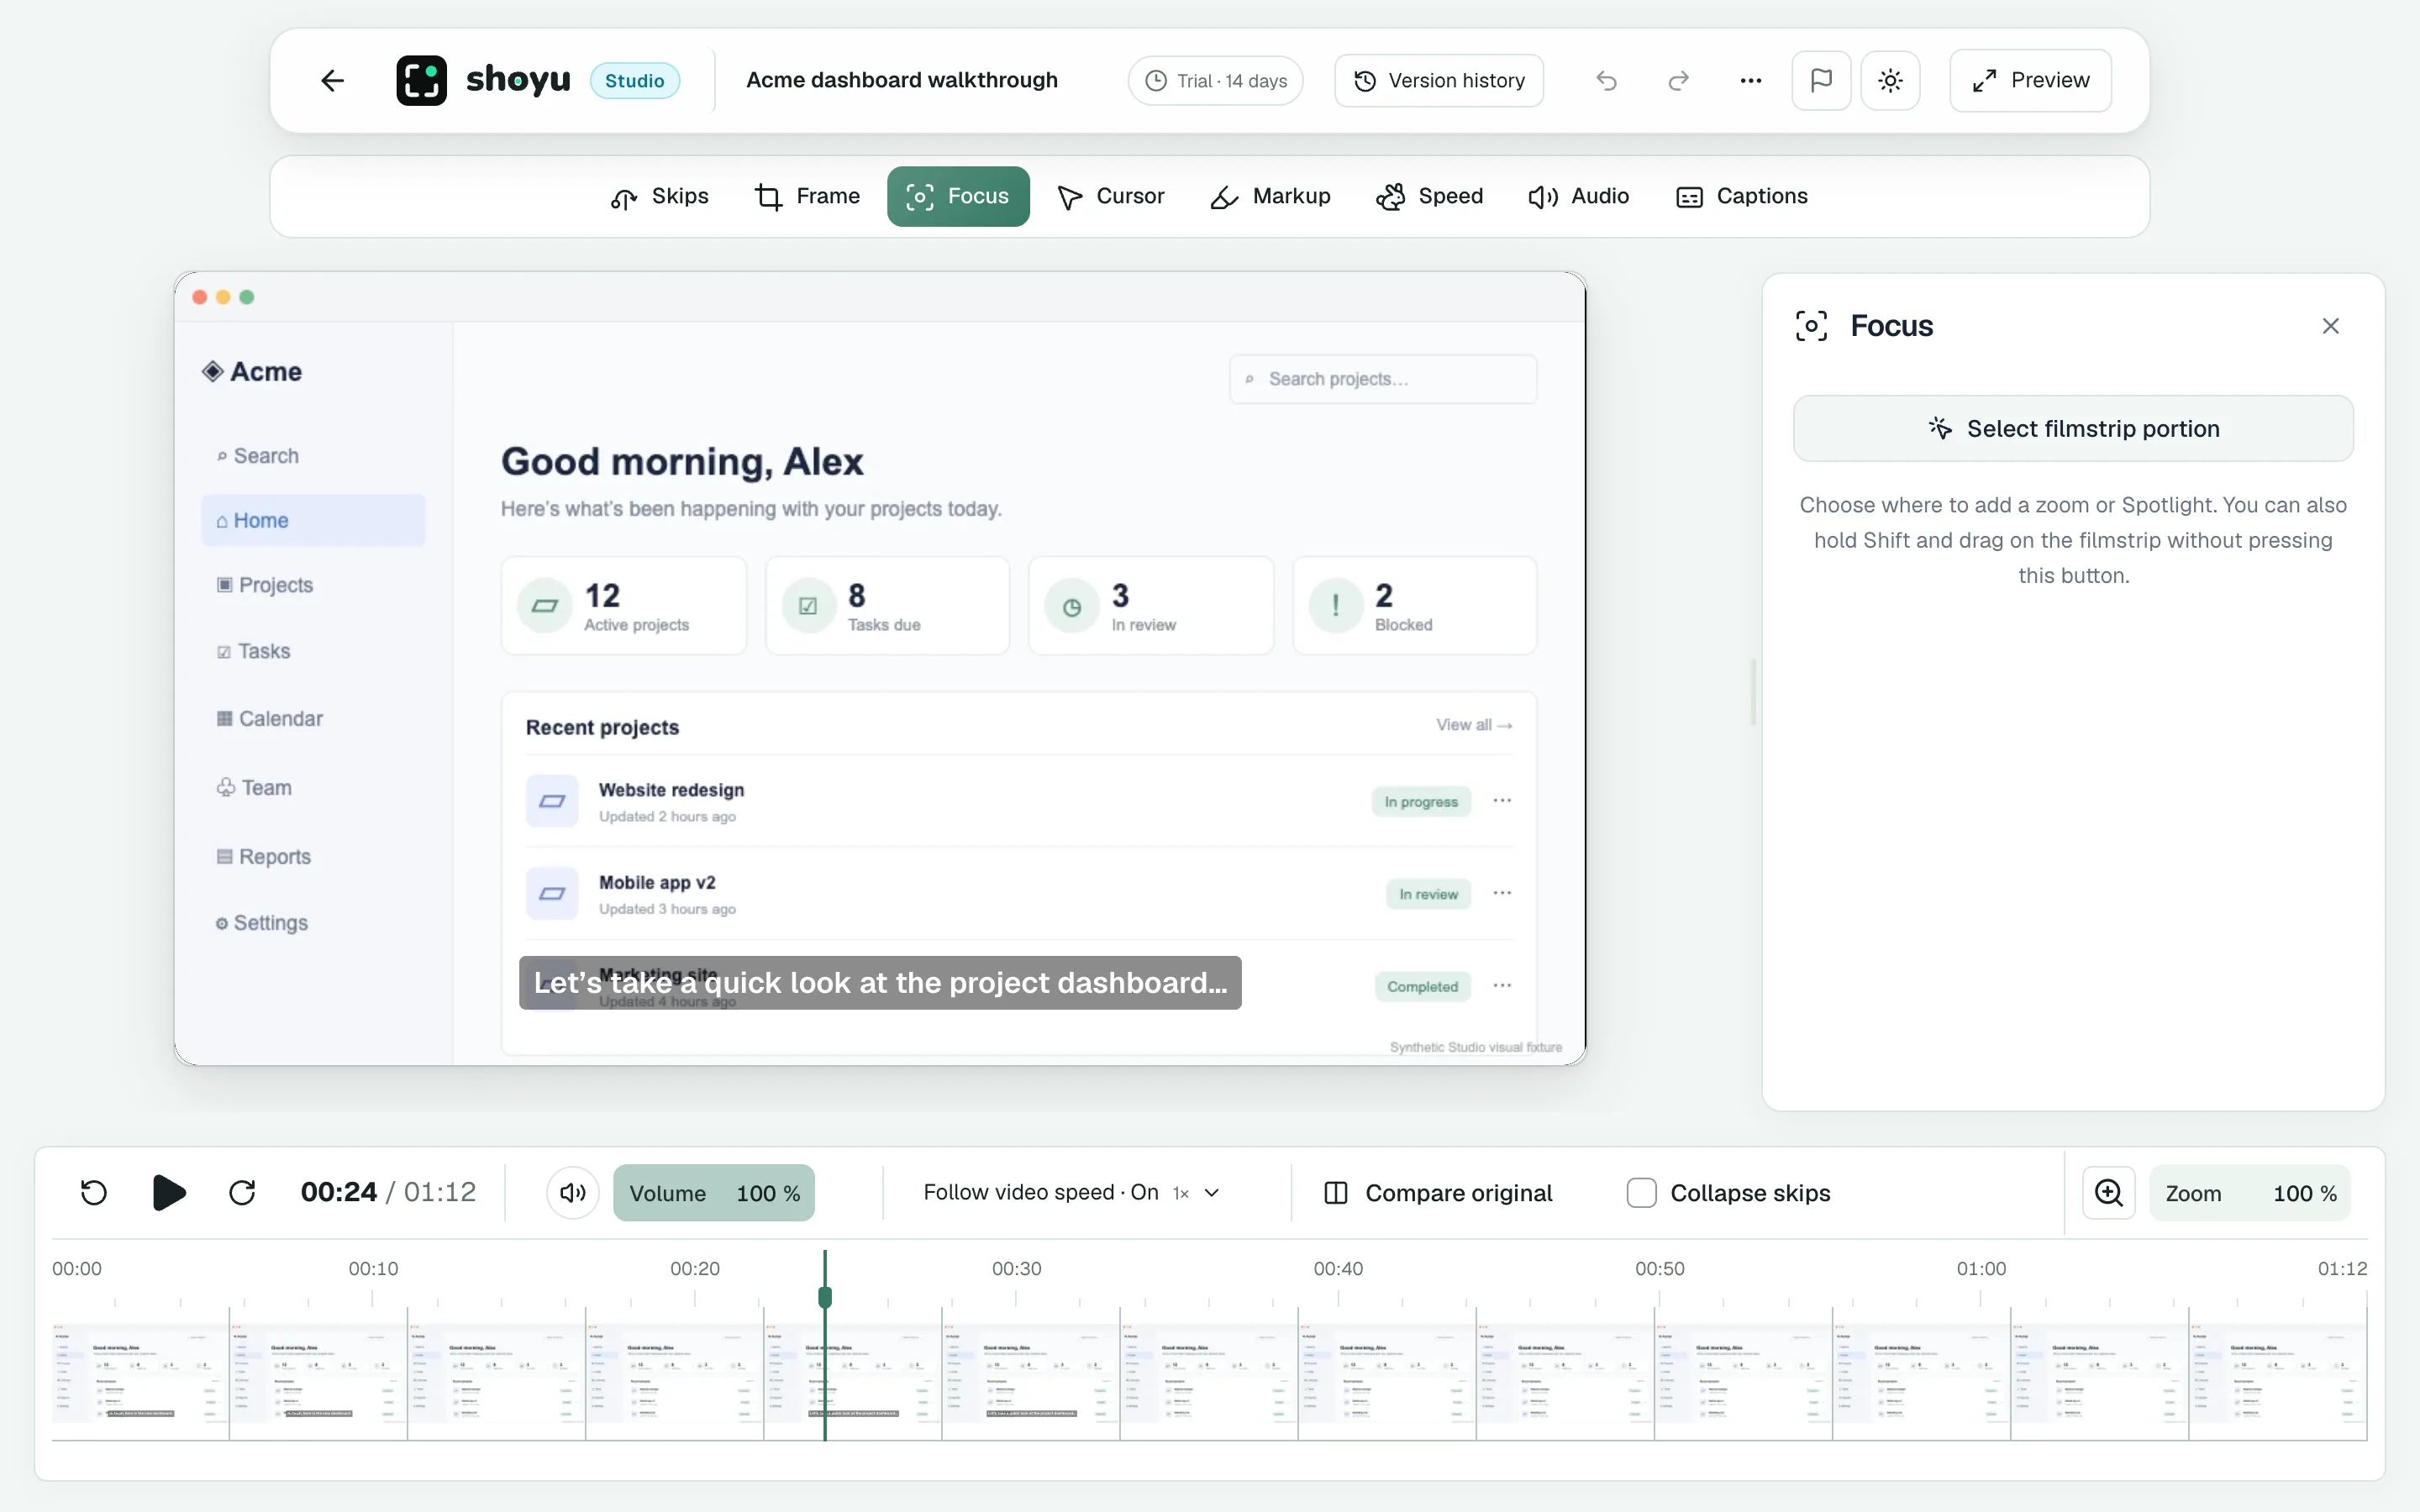
Task: Mute audio with the speaker icon
Action: pyautogui.click(x=573, y=1192)
